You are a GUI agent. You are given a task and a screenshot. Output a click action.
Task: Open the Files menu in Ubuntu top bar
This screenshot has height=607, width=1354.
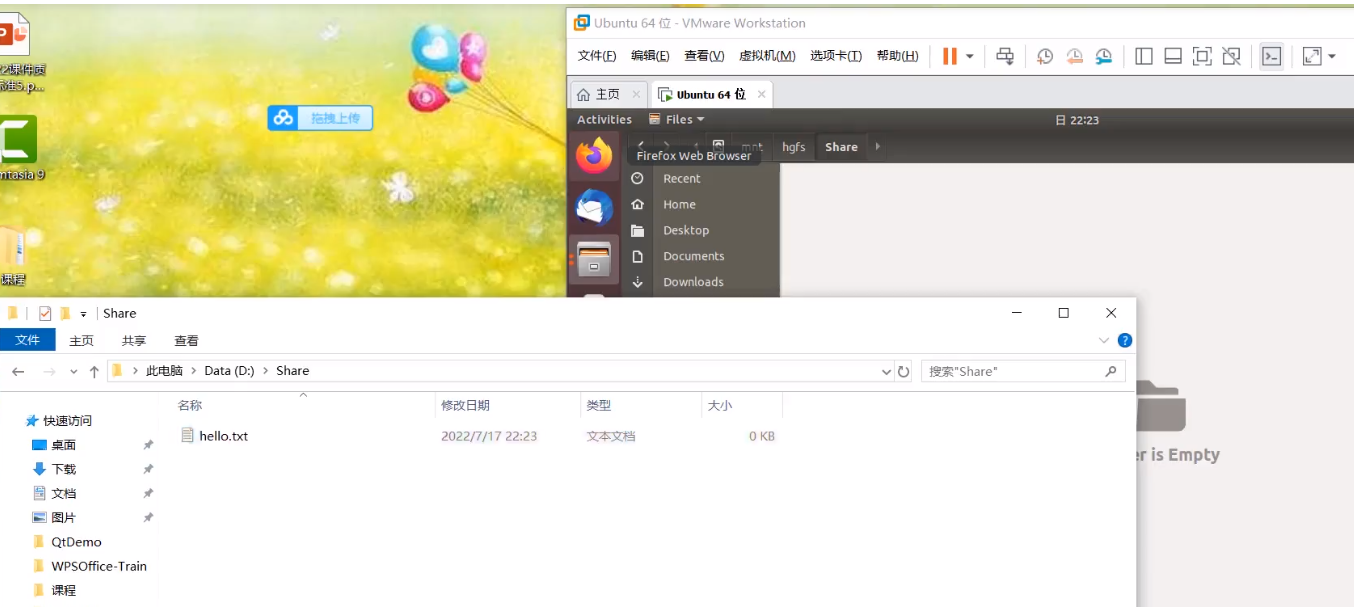pyautogui.click(x=676, y=119)
